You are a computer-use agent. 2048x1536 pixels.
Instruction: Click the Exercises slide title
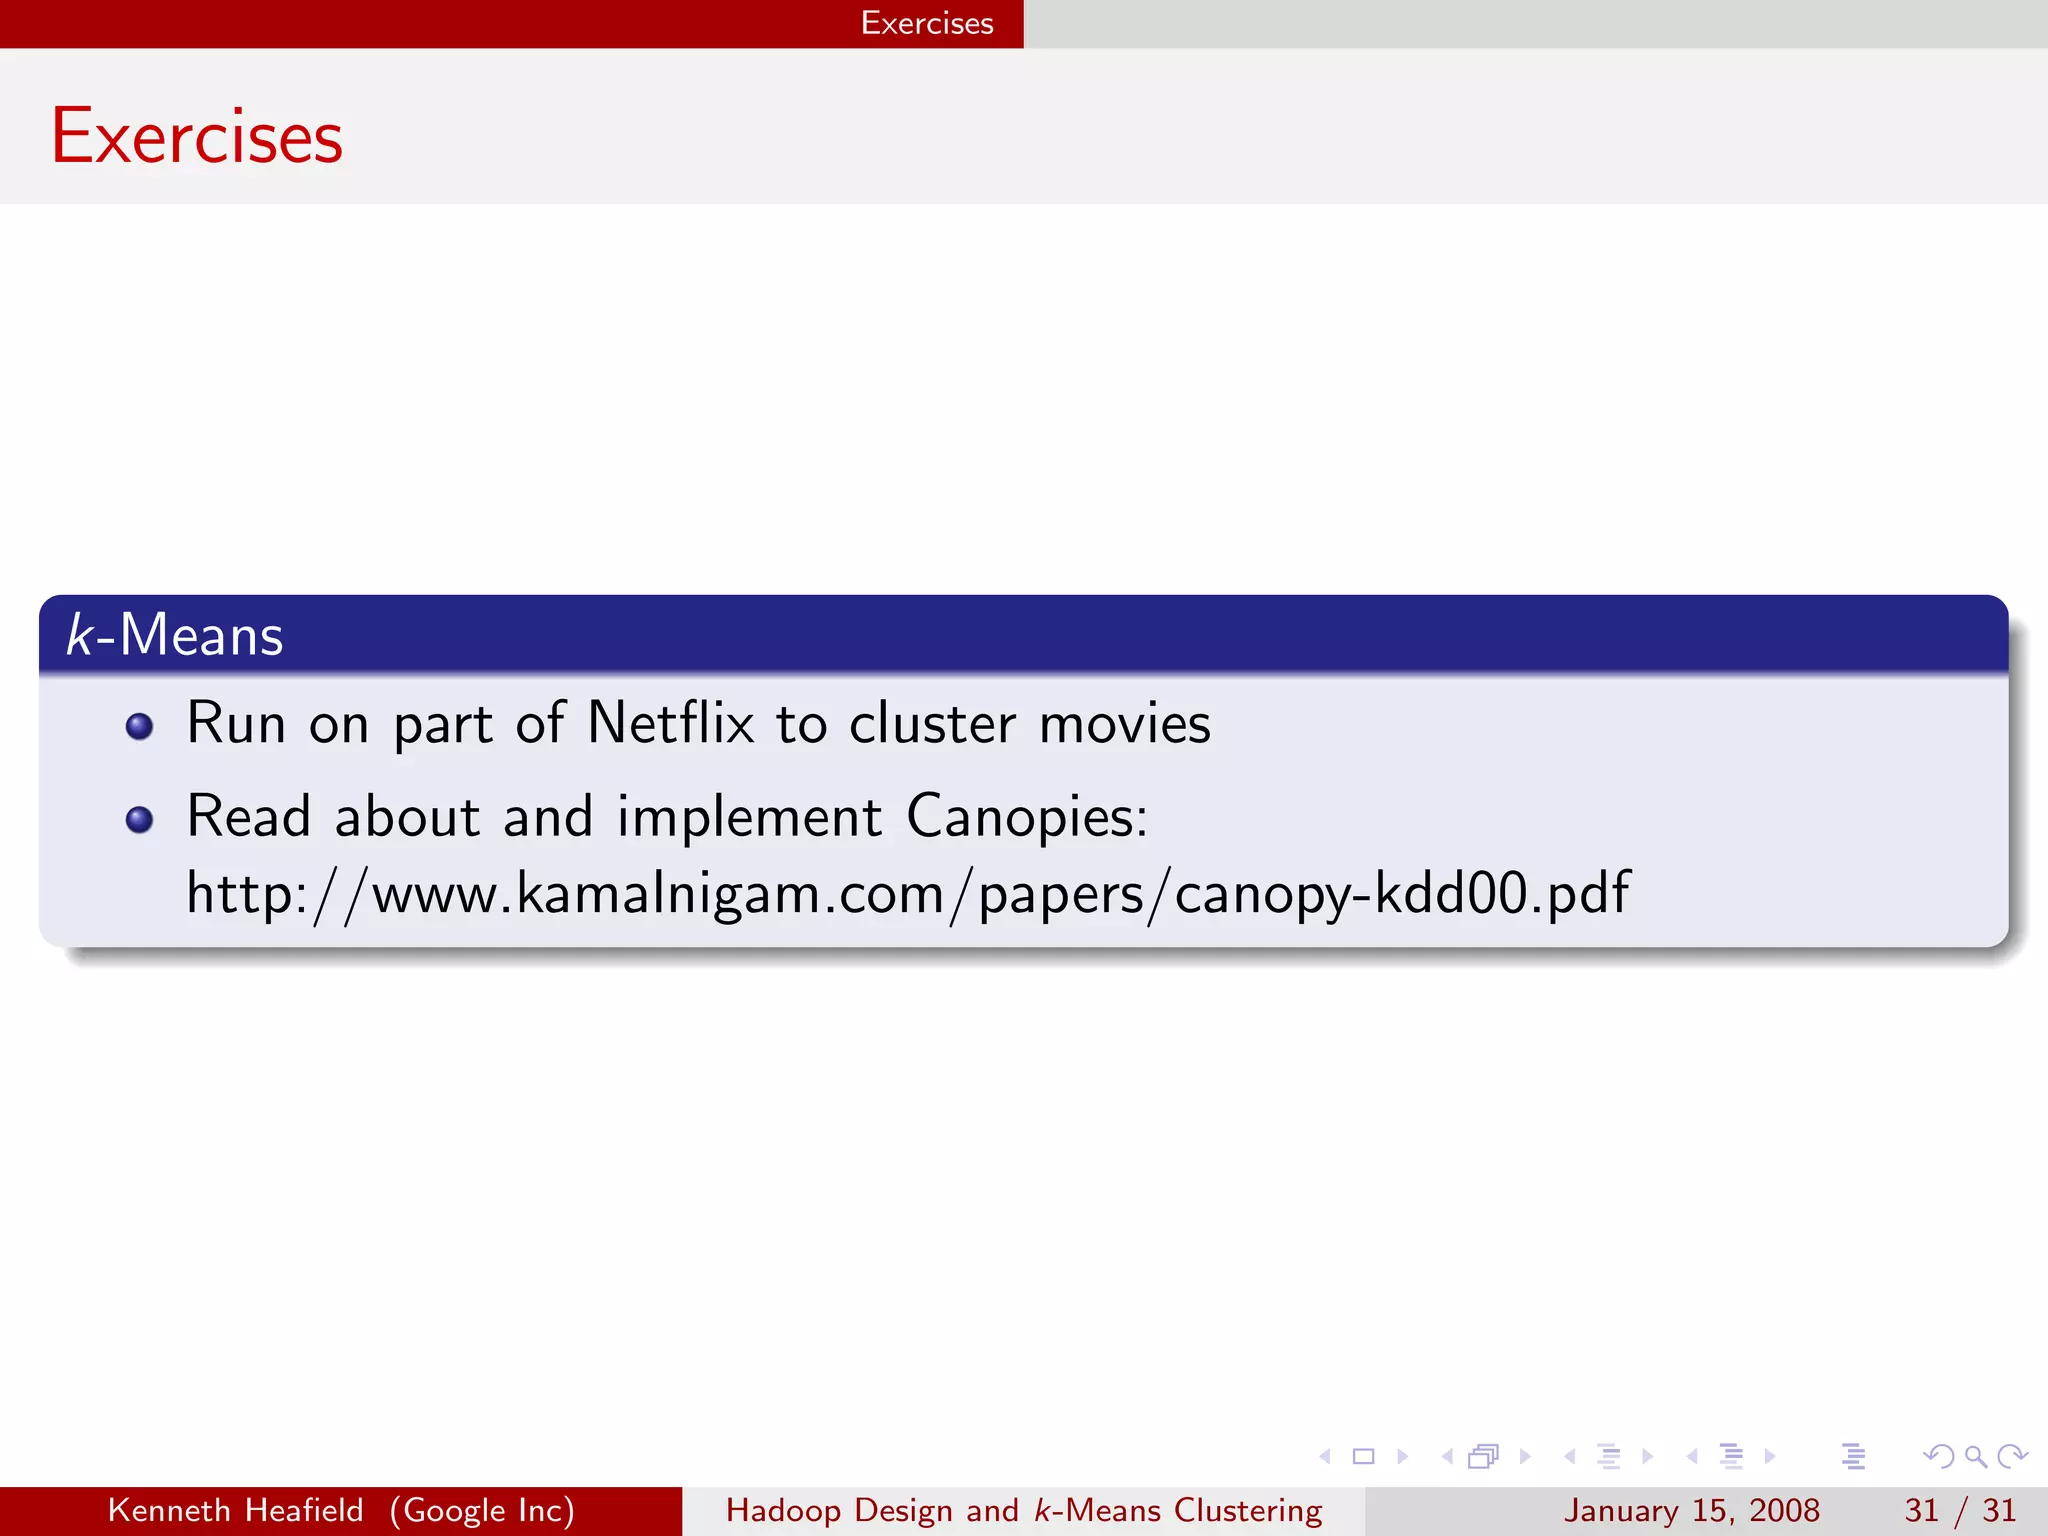click(197, 136)
